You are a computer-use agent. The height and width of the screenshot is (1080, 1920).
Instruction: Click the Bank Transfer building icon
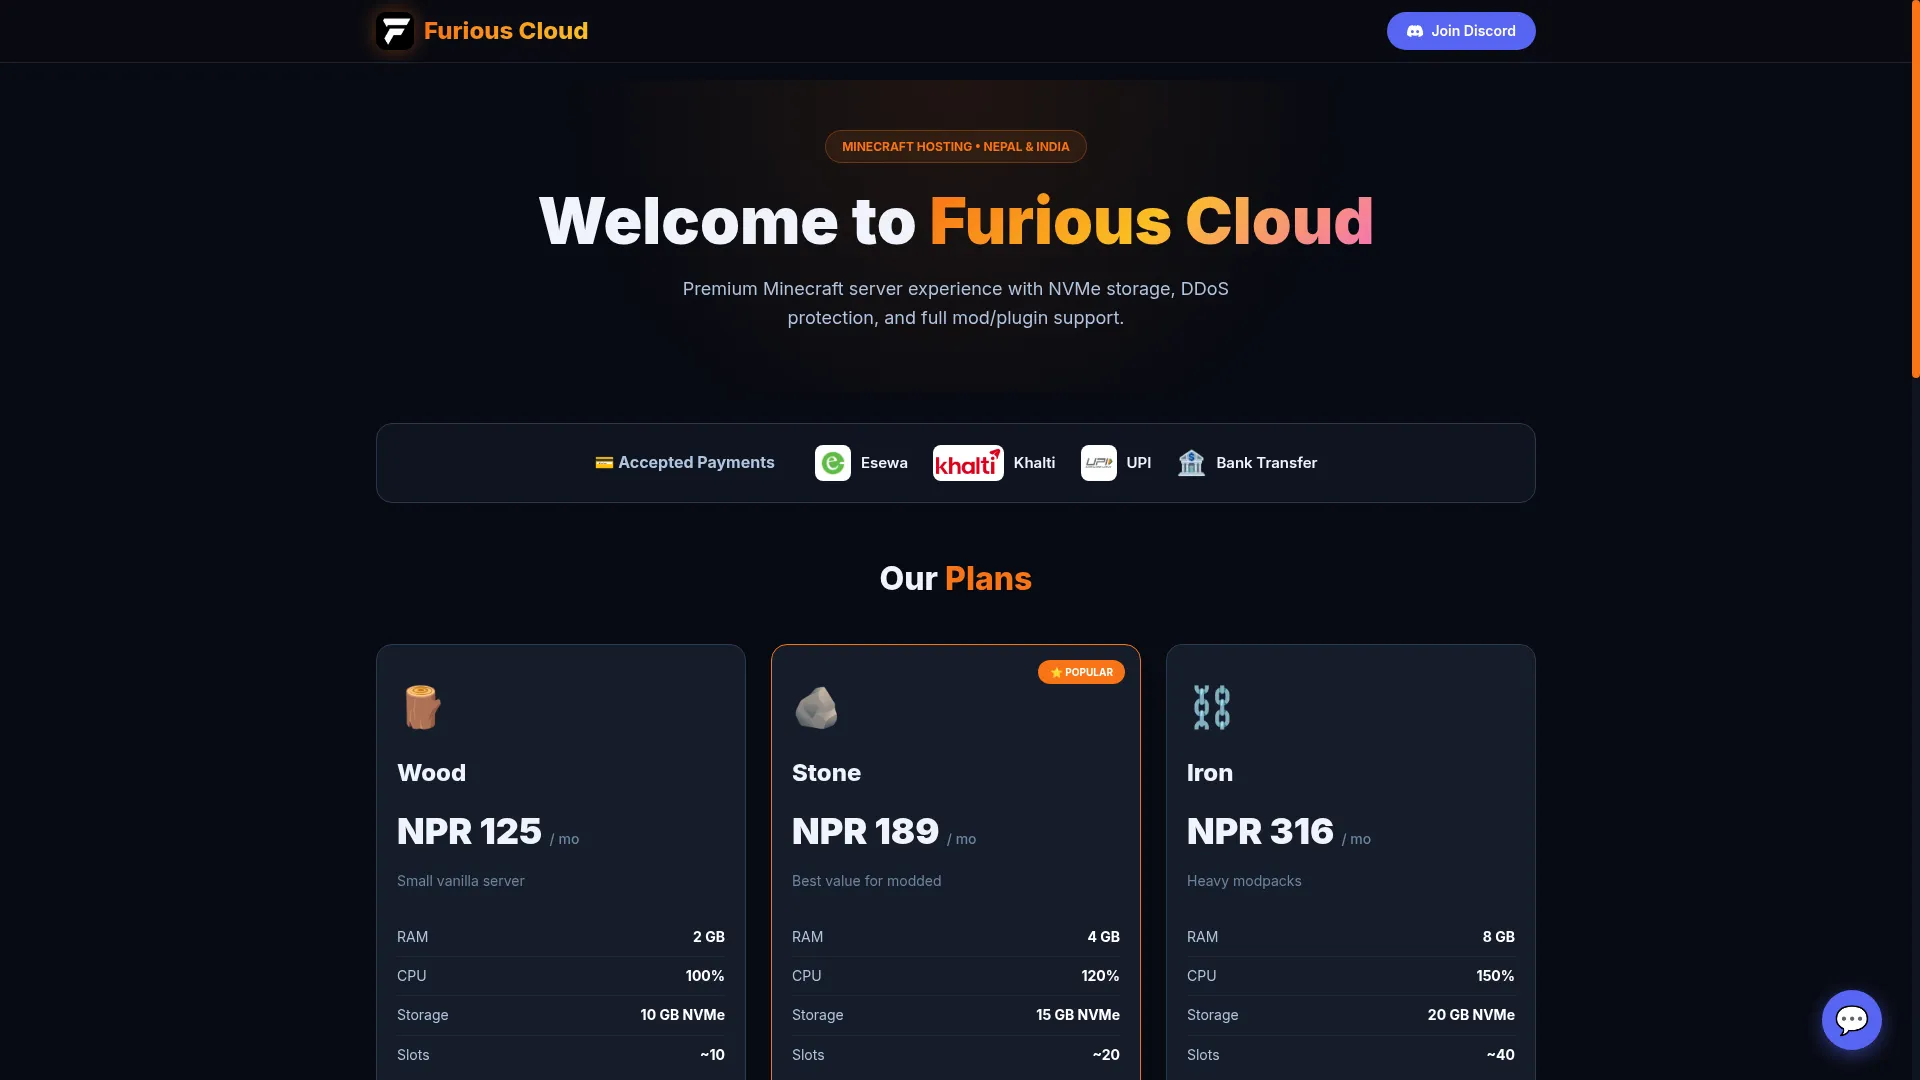coord(1191,463)
